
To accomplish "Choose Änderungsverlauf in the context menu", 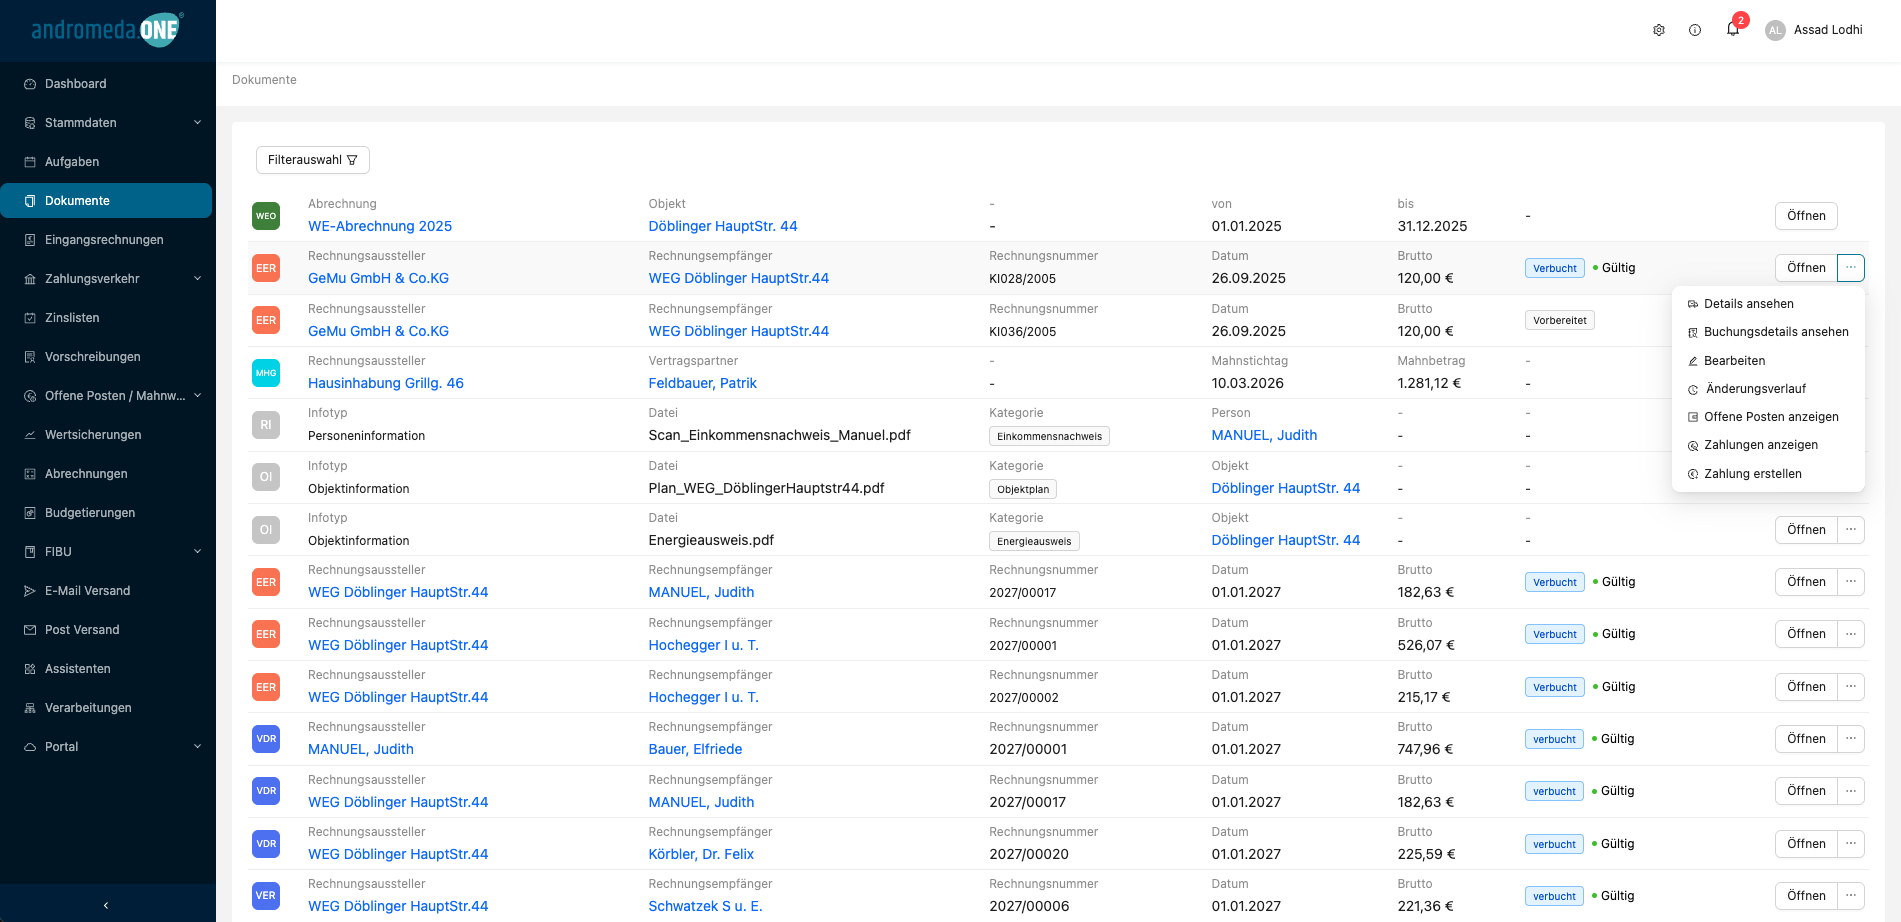I will pyautogui.click(x=1768, y=389).
